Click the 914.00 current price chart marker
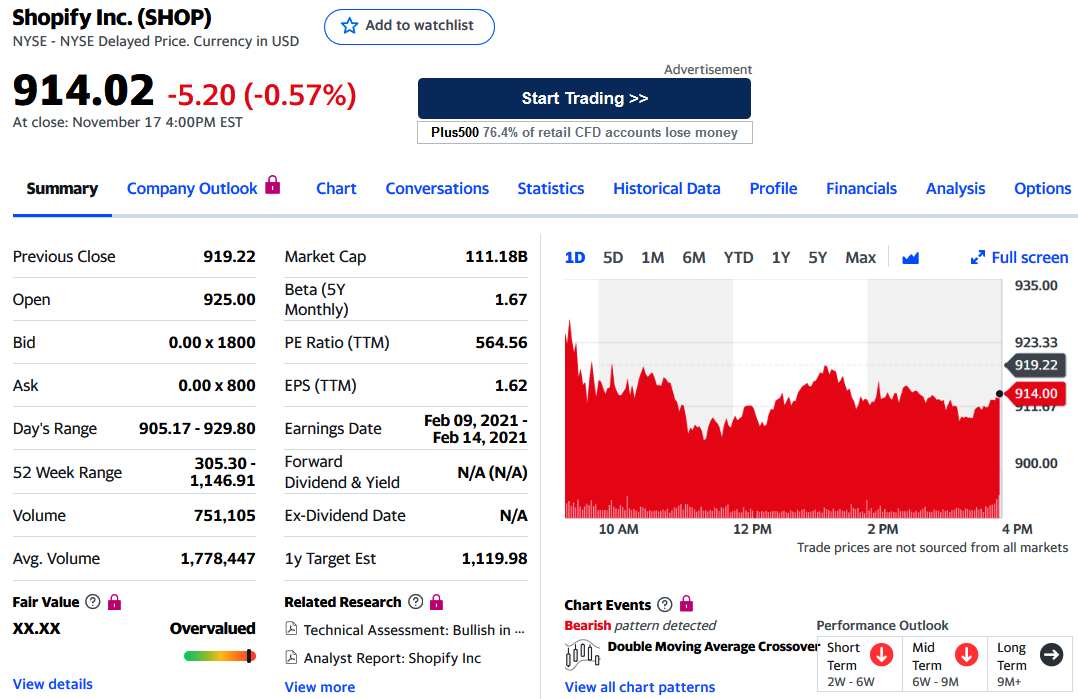Screen dimensions: 1078x699 pyautogui.click(x=1036, y=393)
